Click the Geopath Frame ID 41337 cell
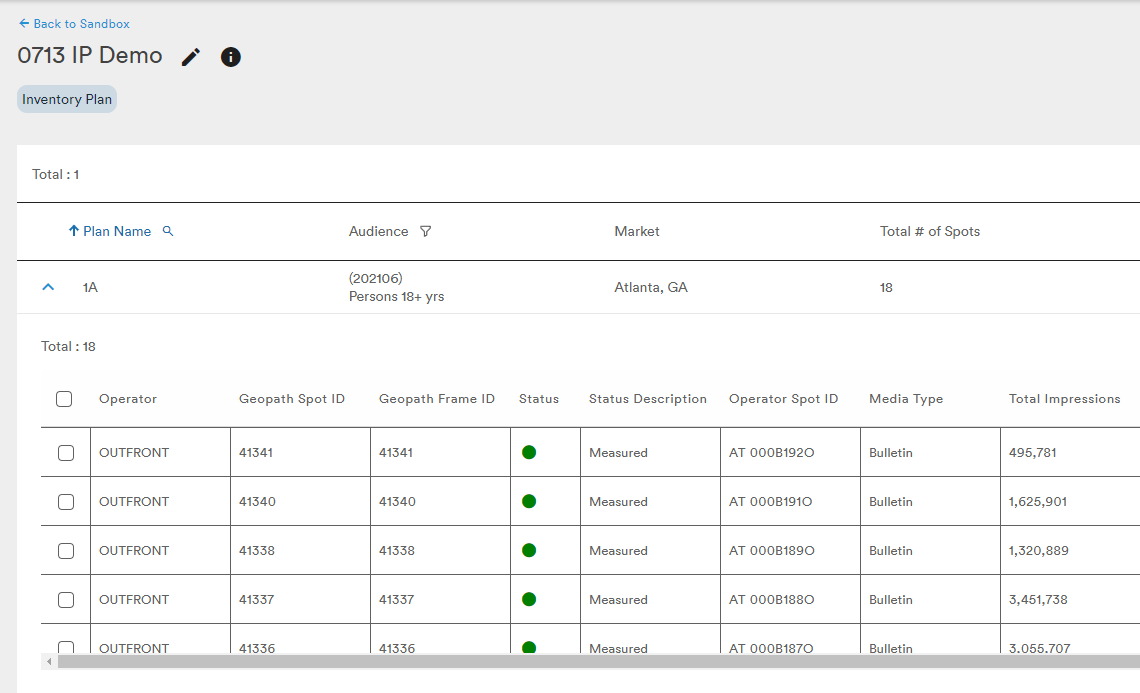Screen dimensions: 1140x693 click(x=396, y=600)
